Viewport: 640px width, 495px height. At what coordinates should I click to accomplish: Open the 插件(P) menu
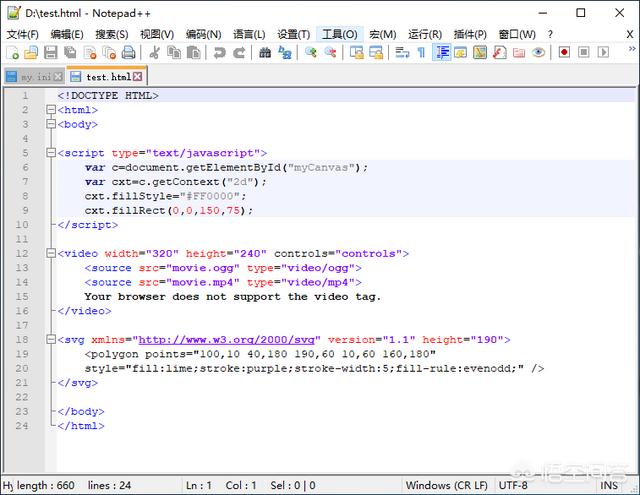470,34
